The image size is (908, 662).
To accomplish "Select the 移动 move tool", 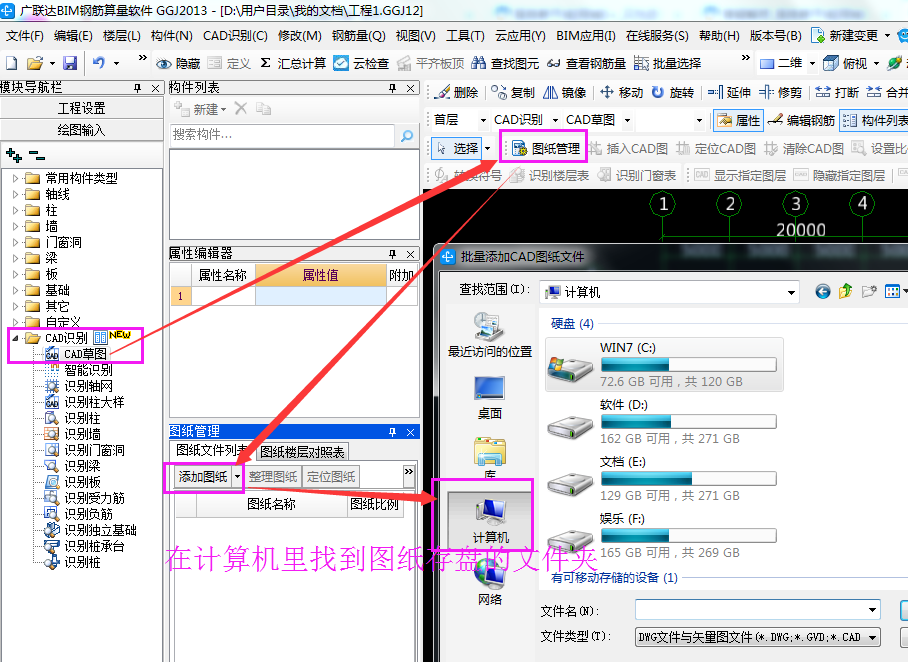I will (621, 92).
